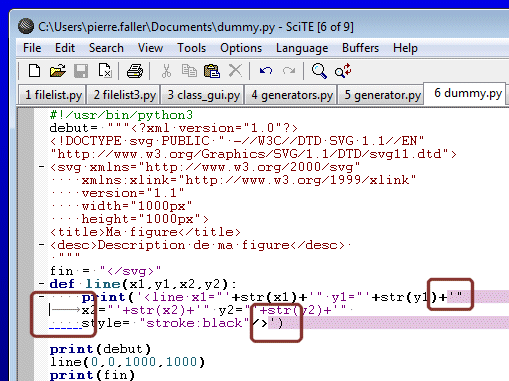Viewport: 509px width, 381px height.
Task: Open the Options menu
Action: point(241,48)
